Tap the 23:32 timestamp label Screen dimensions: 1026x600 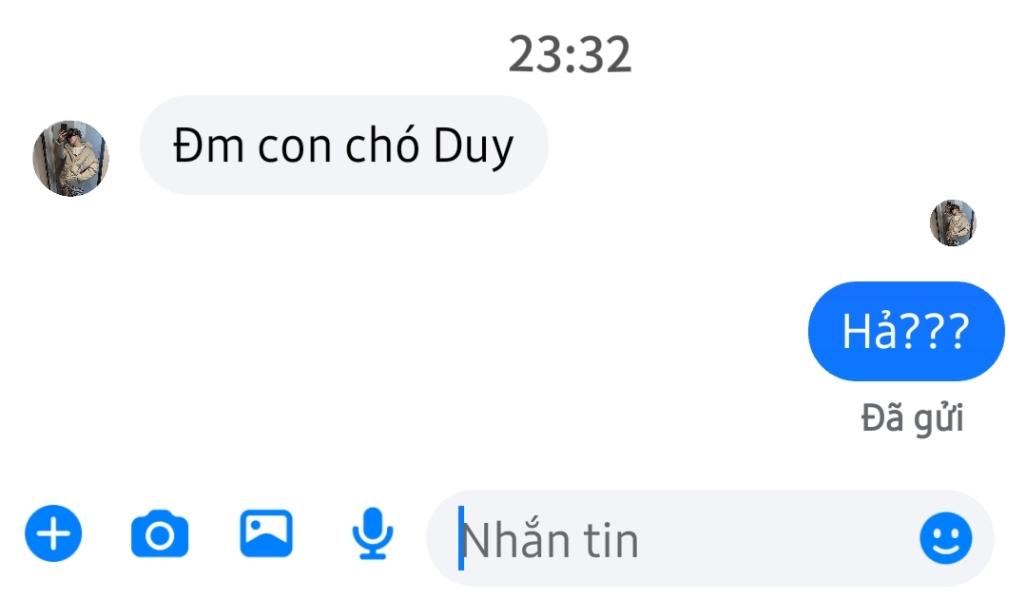pos(570,55)
